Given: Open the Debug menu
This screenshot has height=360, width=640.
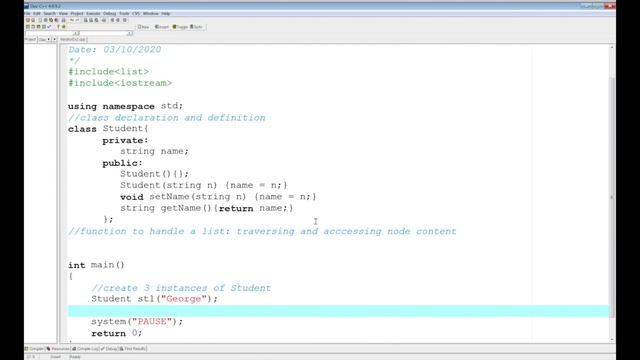Looking at the screenshot, I should coord(109,13).
